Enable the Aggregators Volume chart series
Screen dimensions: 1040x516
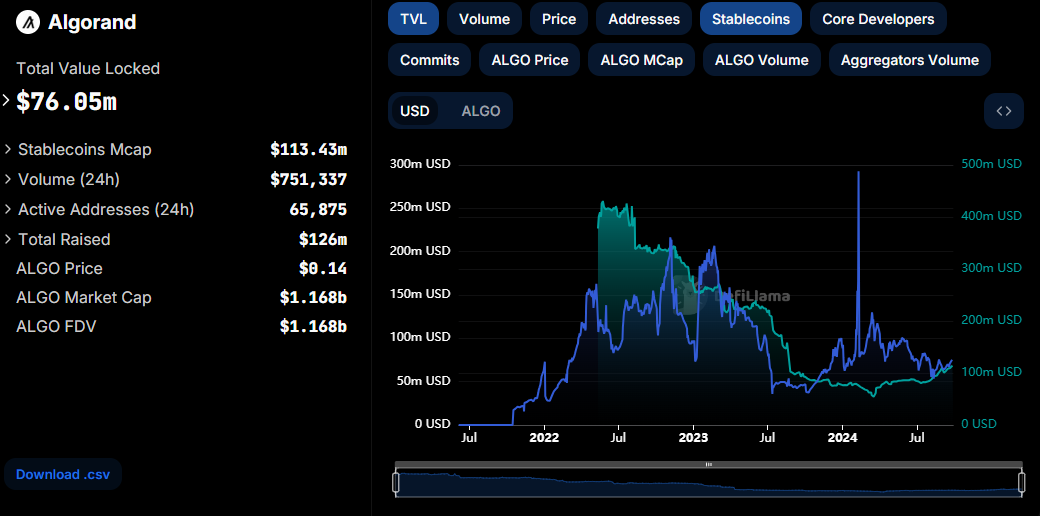point(910,60)
